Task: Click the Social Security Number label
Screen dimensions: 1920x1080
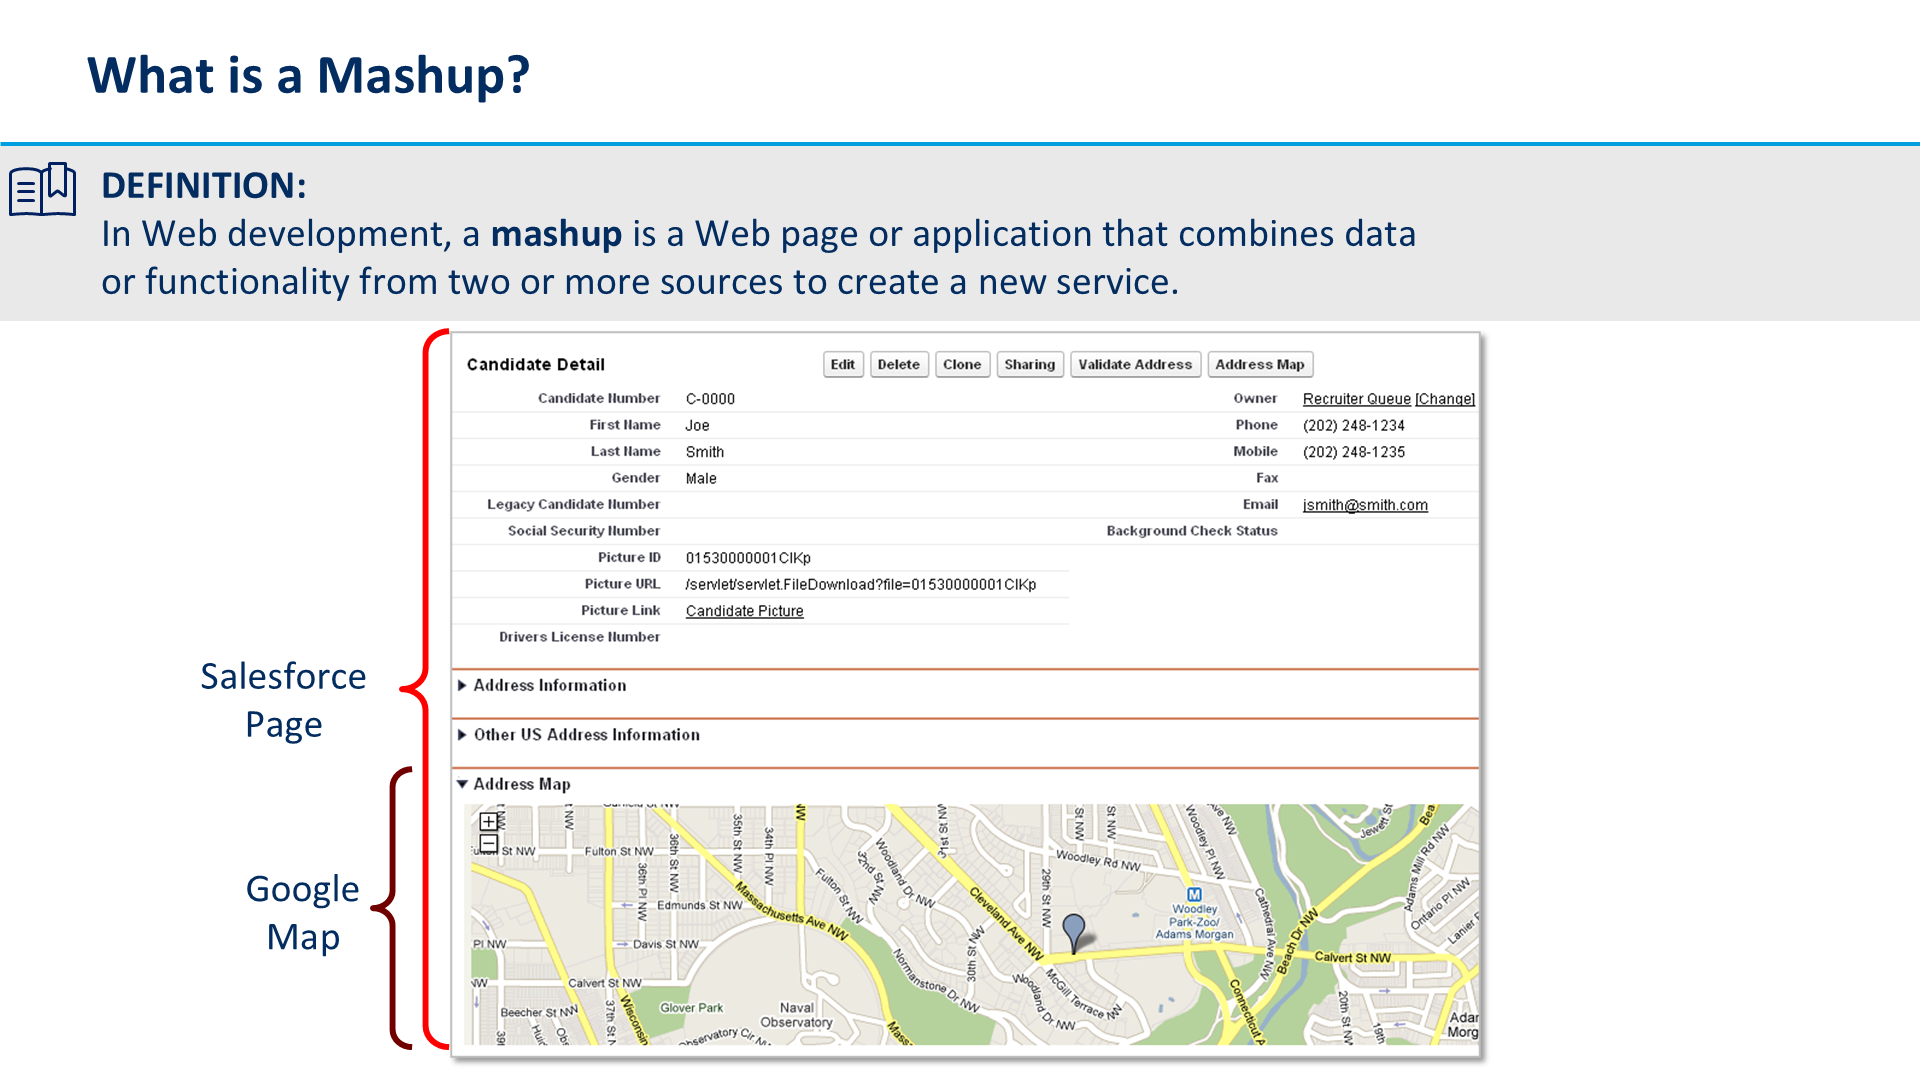Action: 584,531
